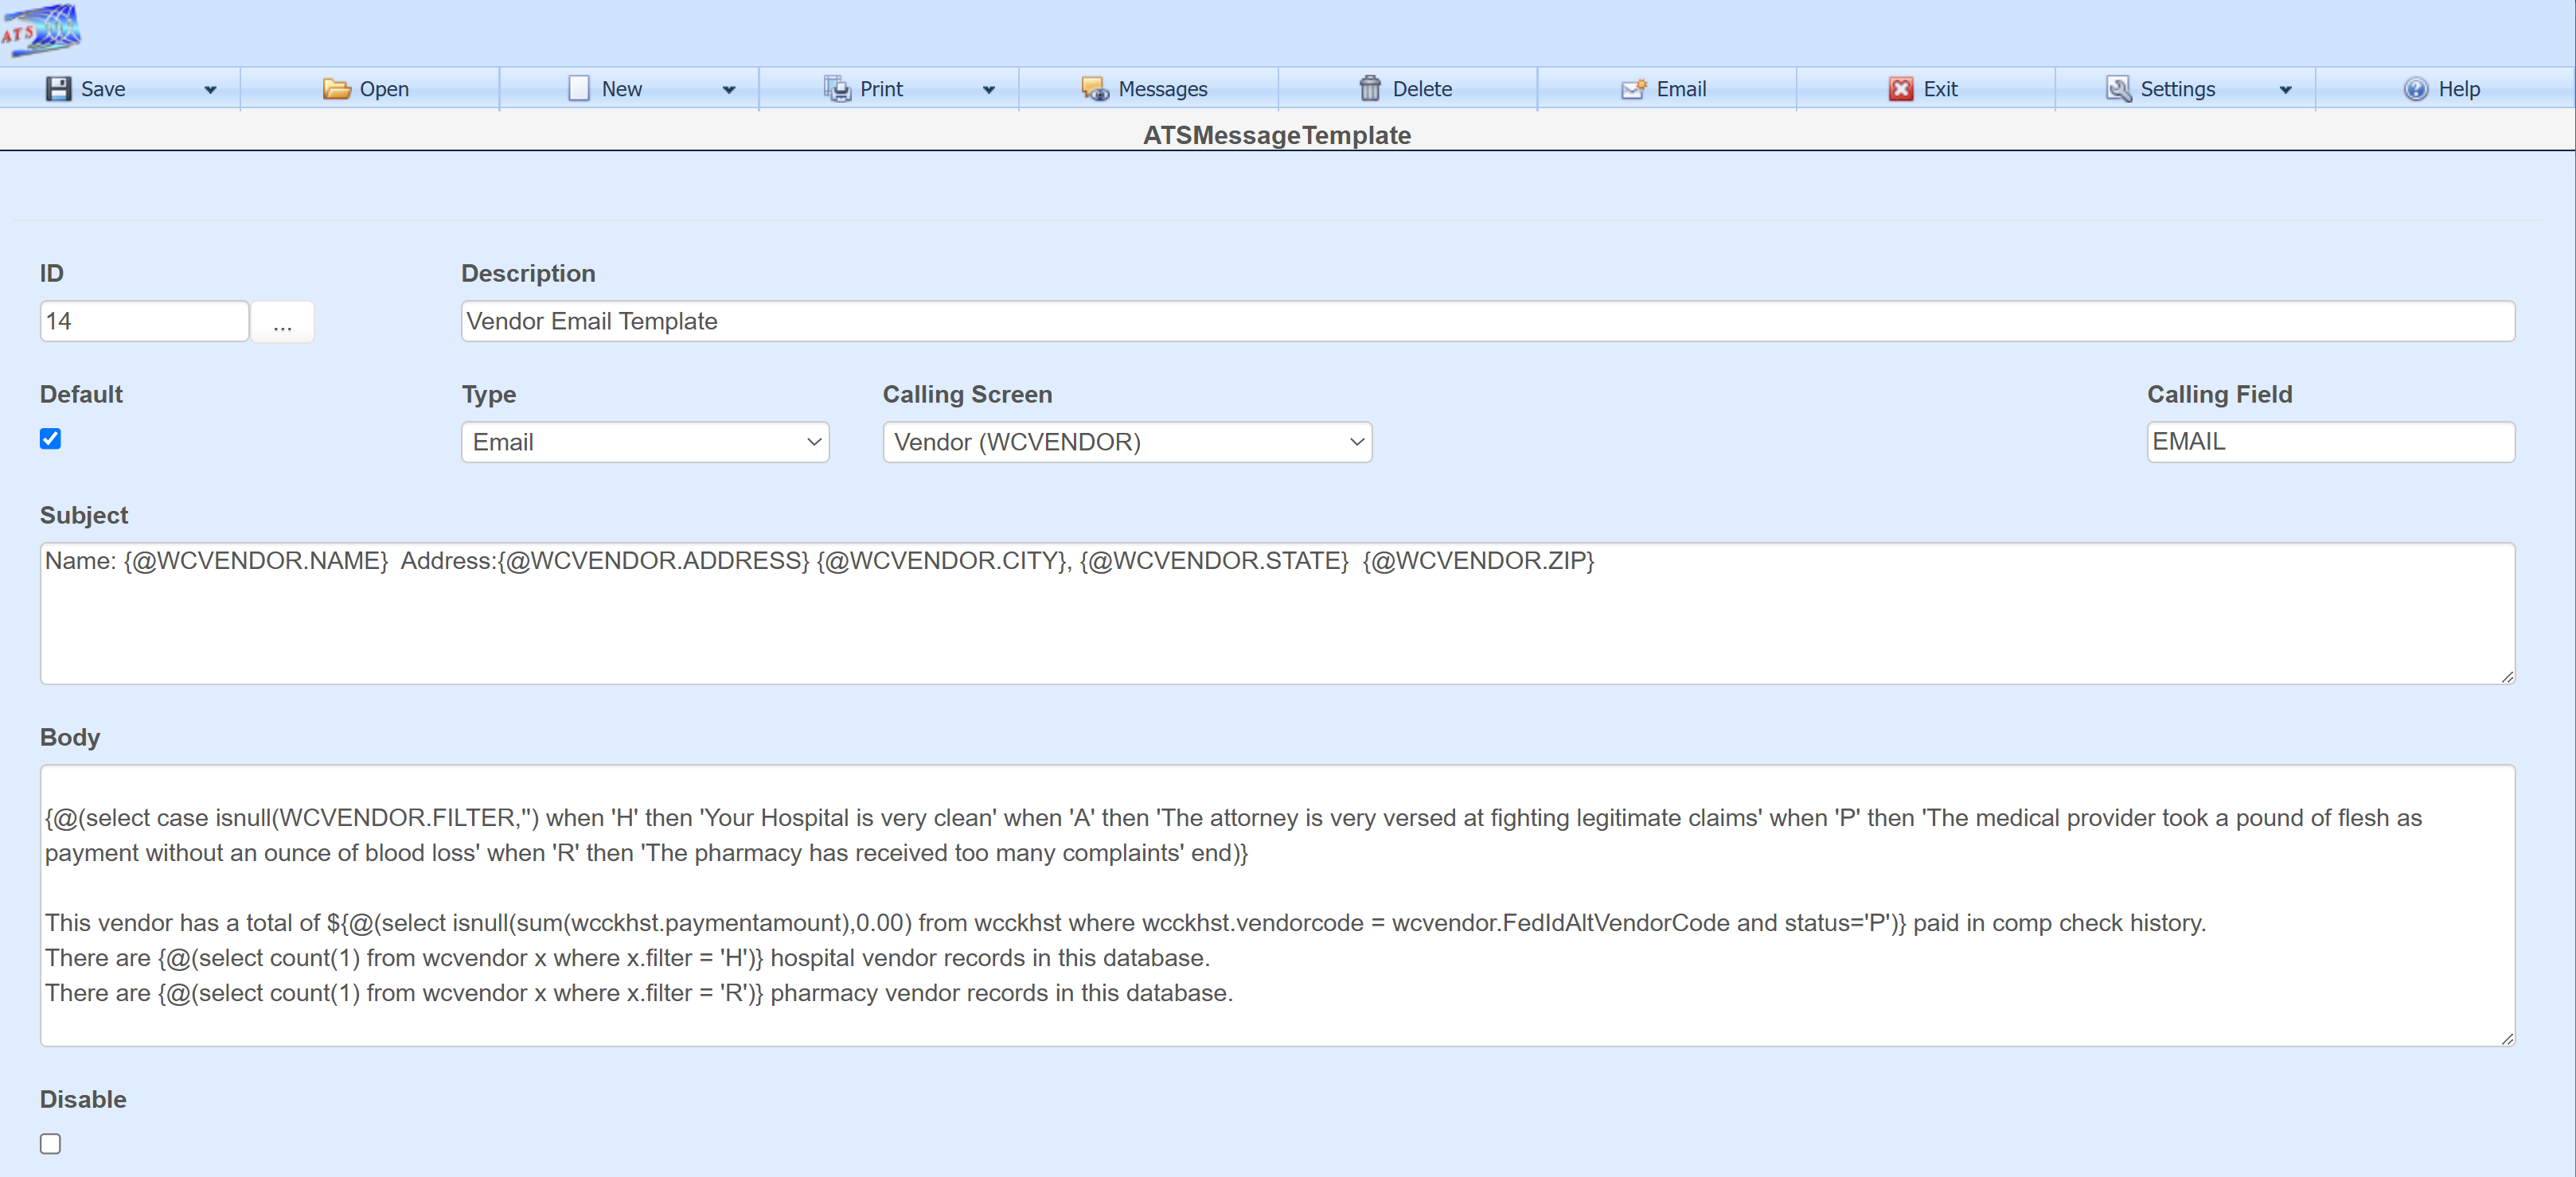Viewport: 2576px width, 1177px height.
Task: Click the Delete trash can icon
Action: coord(1369,89)
